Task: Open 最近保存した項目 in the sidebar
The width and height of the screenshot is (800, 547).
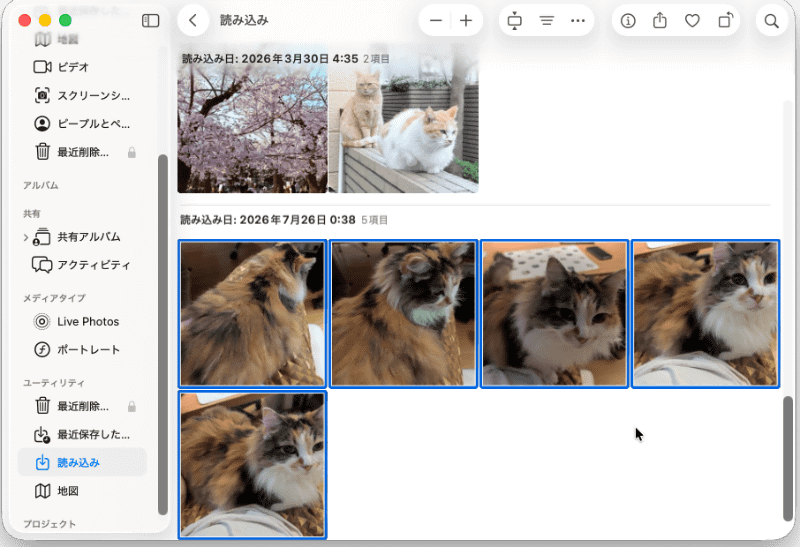Action: click(83, 434)
